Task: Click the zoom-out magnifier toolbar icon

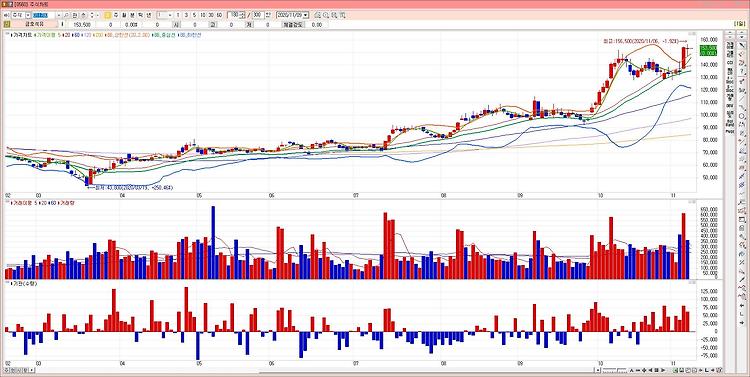Action: pos(334,15)
